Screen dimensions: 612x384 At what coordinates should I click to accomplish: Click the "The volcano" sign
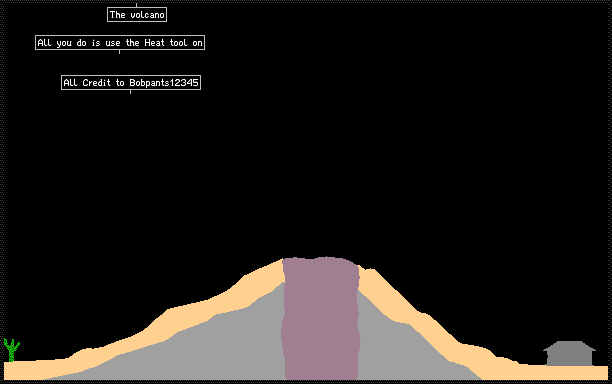point(137,15)
